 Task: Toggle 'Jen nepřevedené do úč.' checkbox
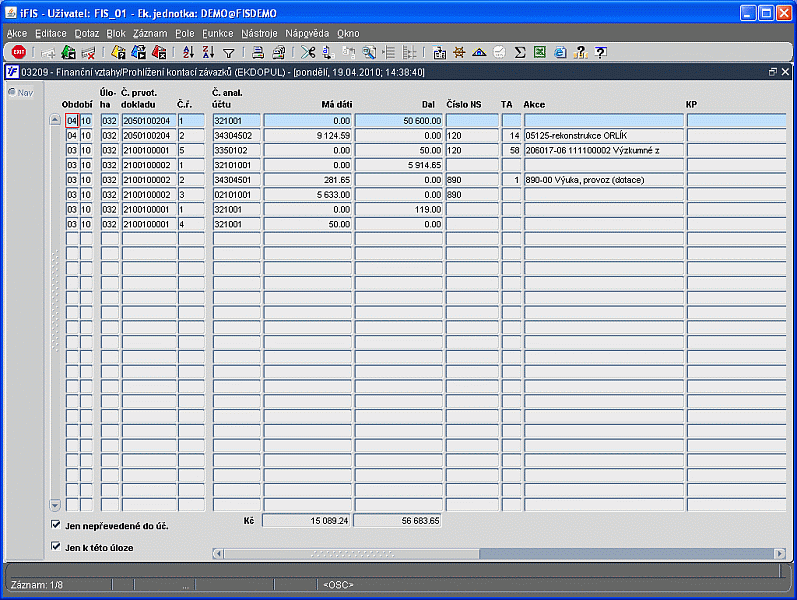pyautogui.click(x=56, y=524)
